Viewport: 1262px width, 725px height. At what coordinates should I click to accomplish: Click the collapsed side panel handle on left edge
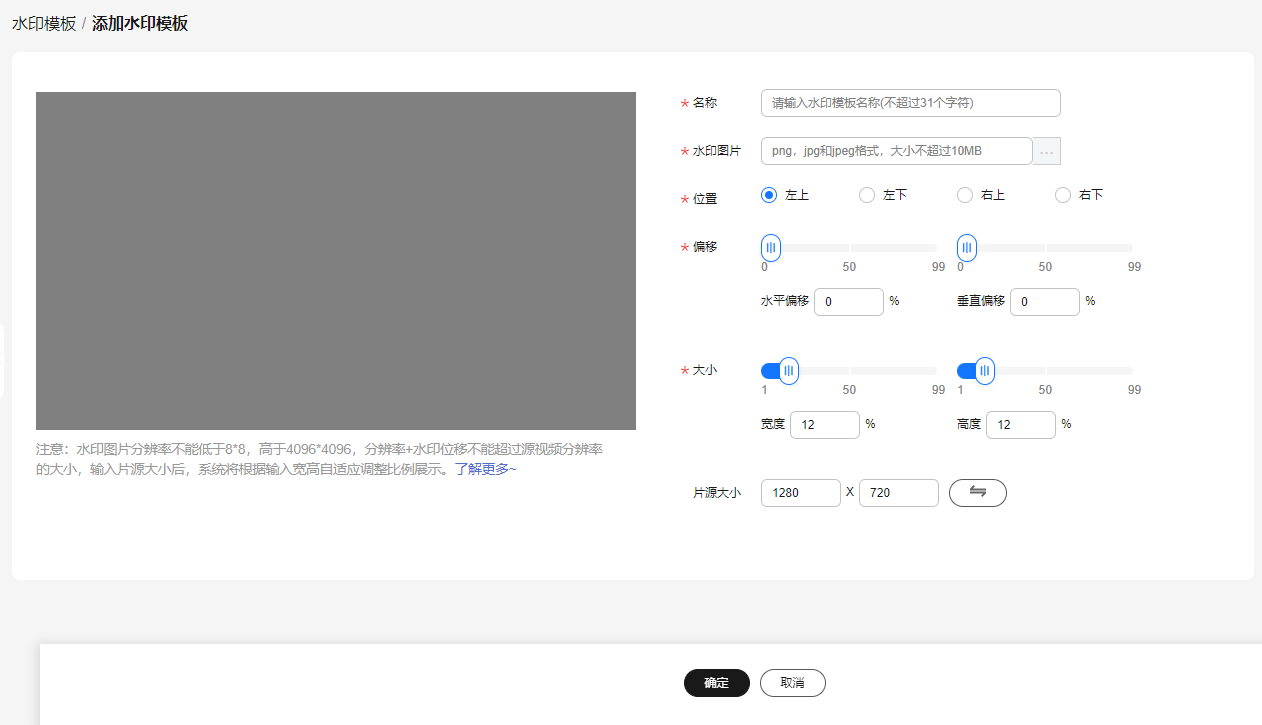2,360
